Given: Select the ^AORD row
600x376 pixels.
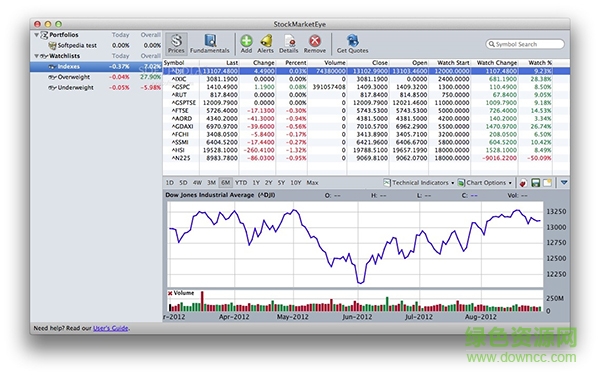Looking at the screenshot, I should coord(366,119).
